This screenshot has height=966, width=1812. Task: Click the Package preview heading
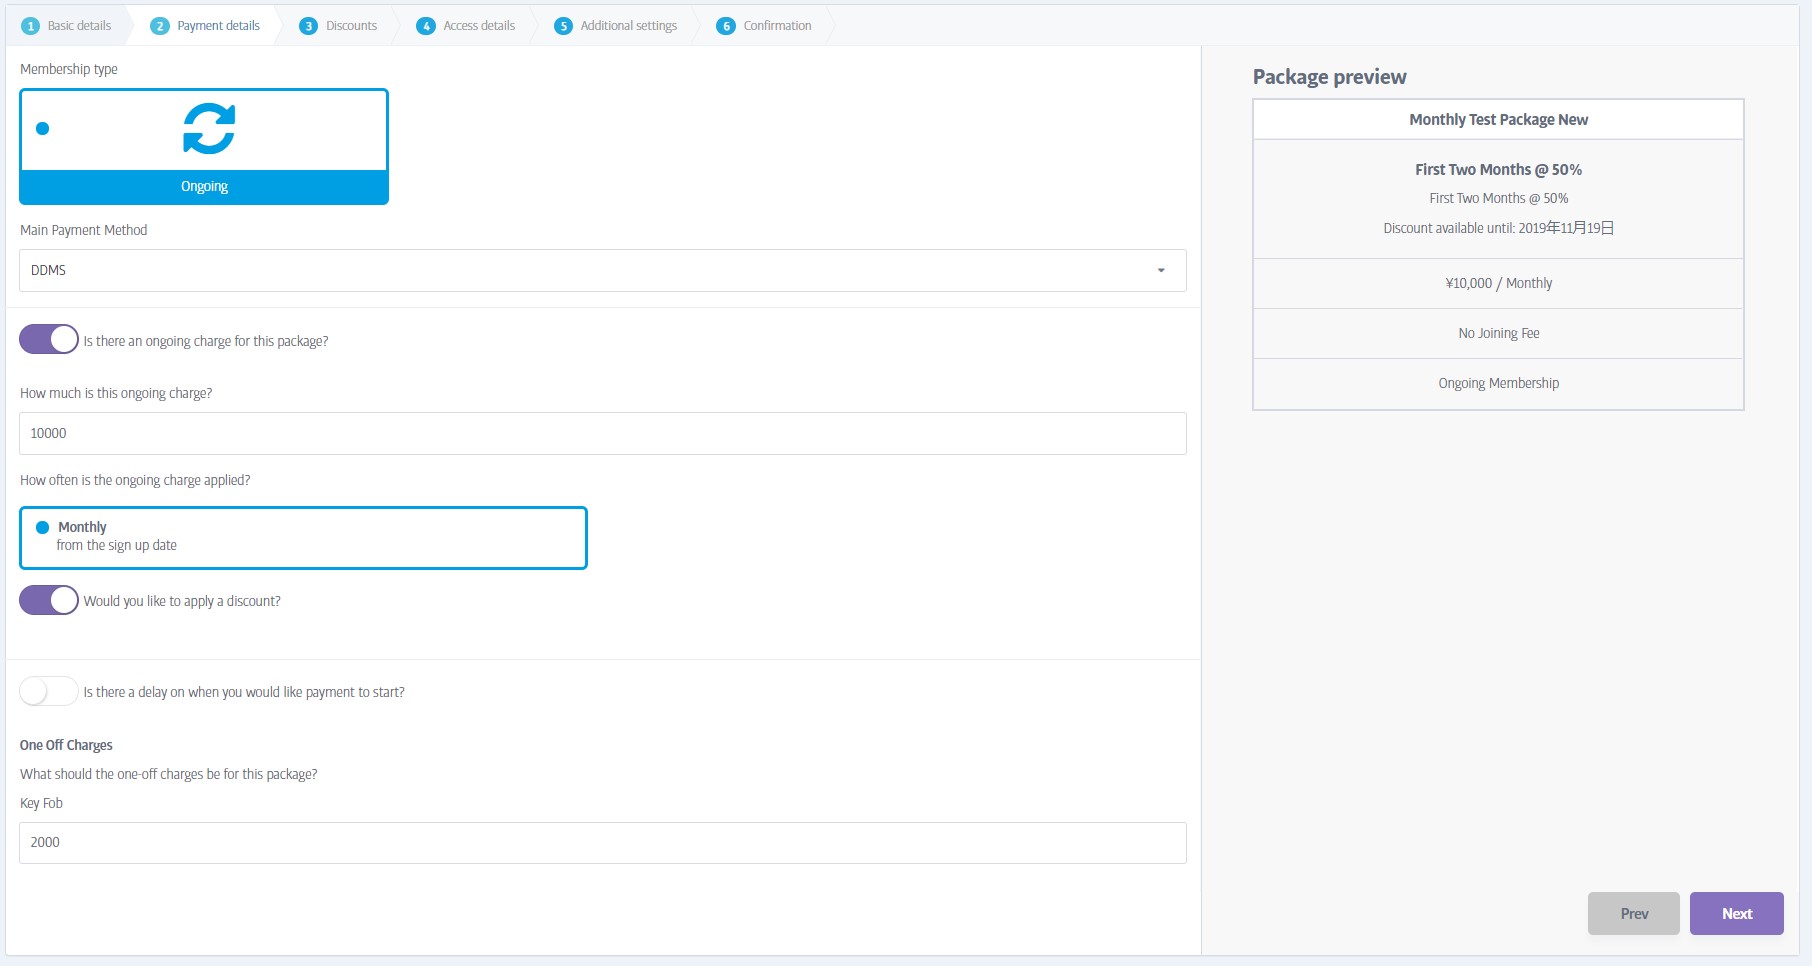coord(1329,77)
